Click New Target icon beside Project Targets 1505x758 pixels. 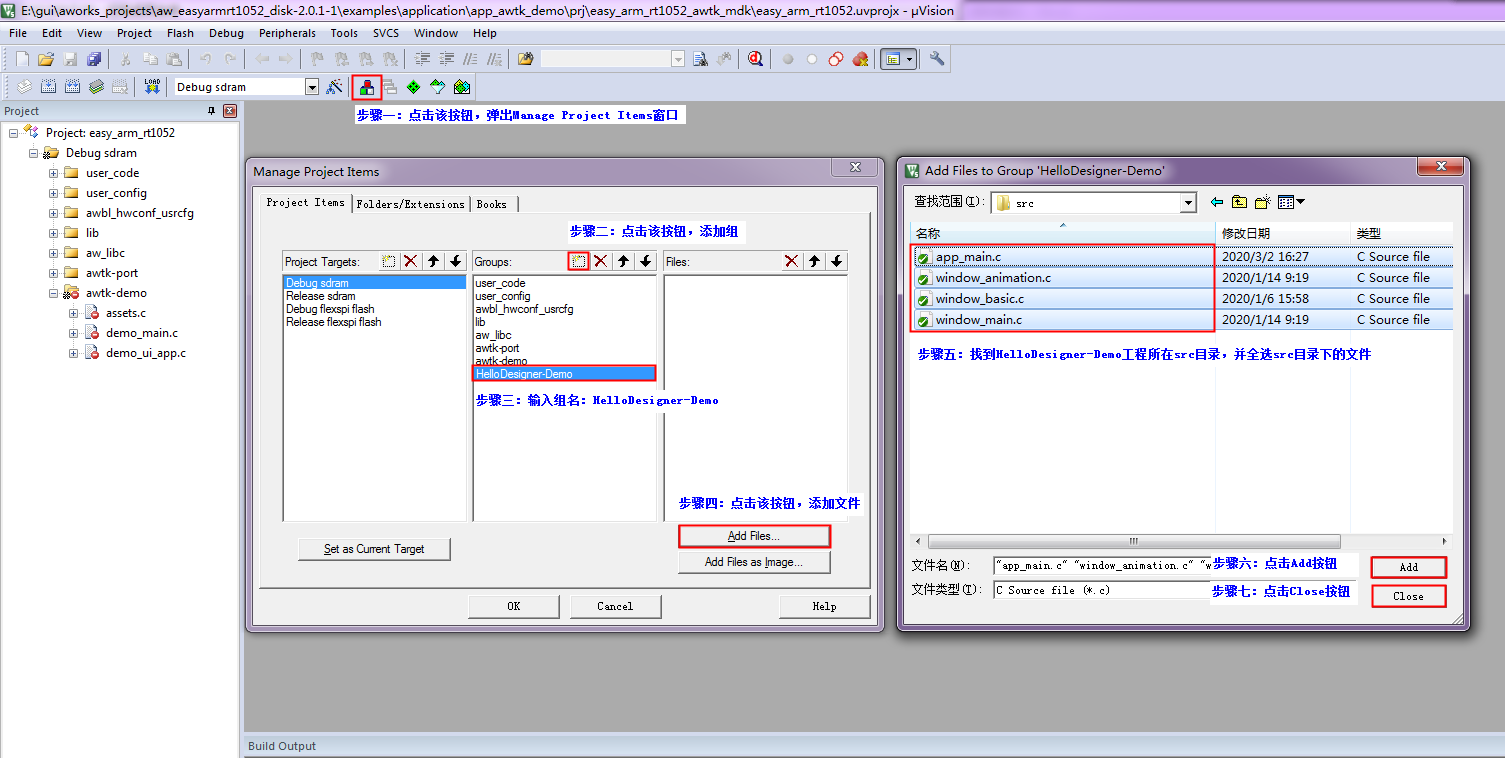point(389,261)
